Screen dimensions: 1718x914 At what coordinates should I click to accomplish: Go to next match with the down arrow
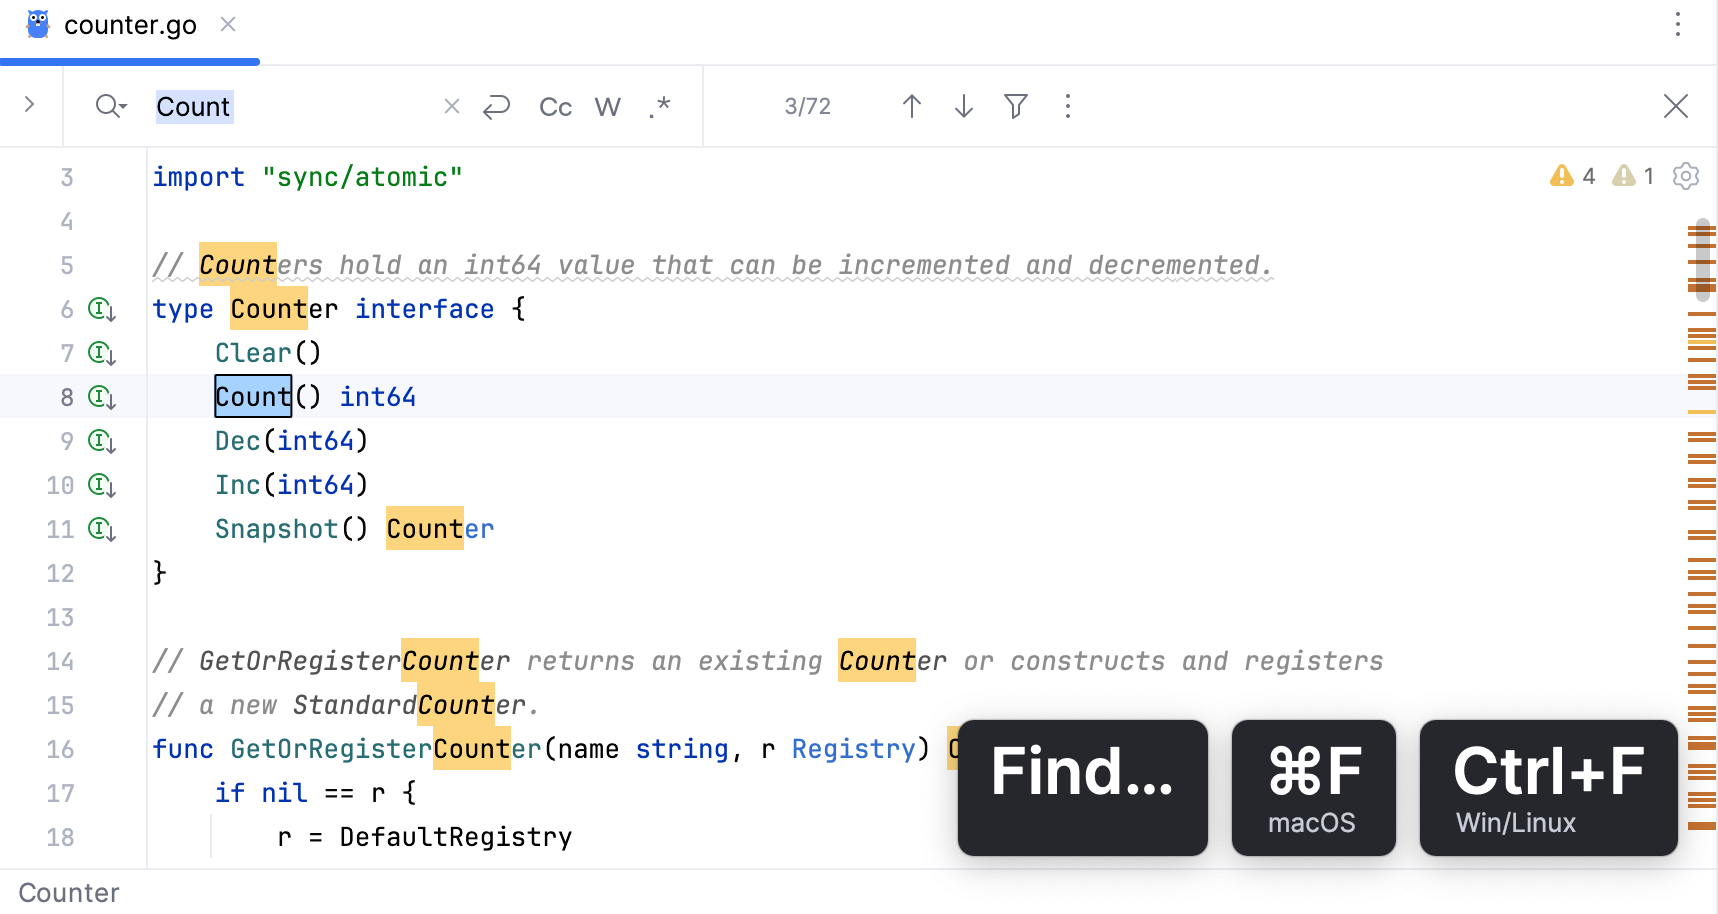(962, 106)
